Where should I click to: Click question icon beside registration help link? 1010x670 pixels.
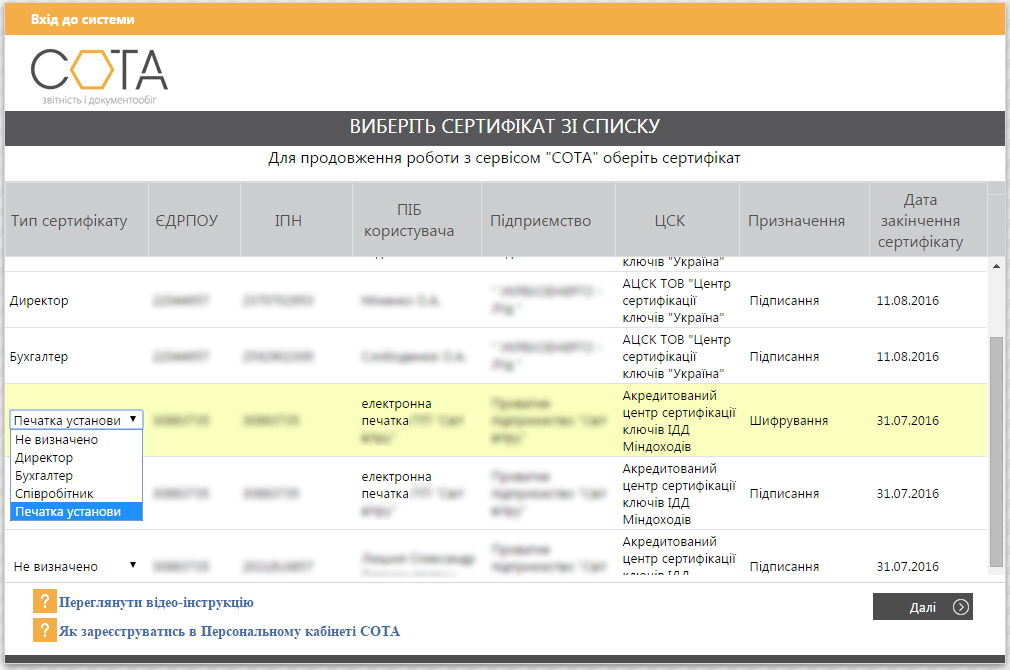click(x=44, y=630)
